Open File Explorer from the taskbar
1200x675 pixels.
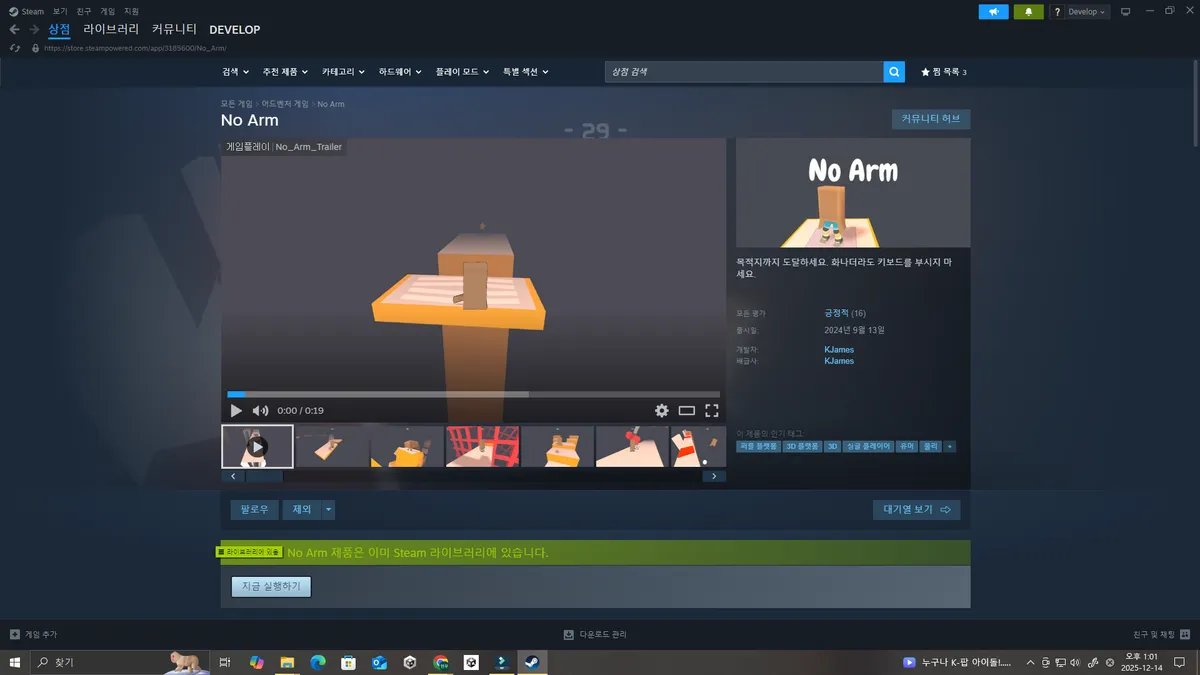pos(287,662)
